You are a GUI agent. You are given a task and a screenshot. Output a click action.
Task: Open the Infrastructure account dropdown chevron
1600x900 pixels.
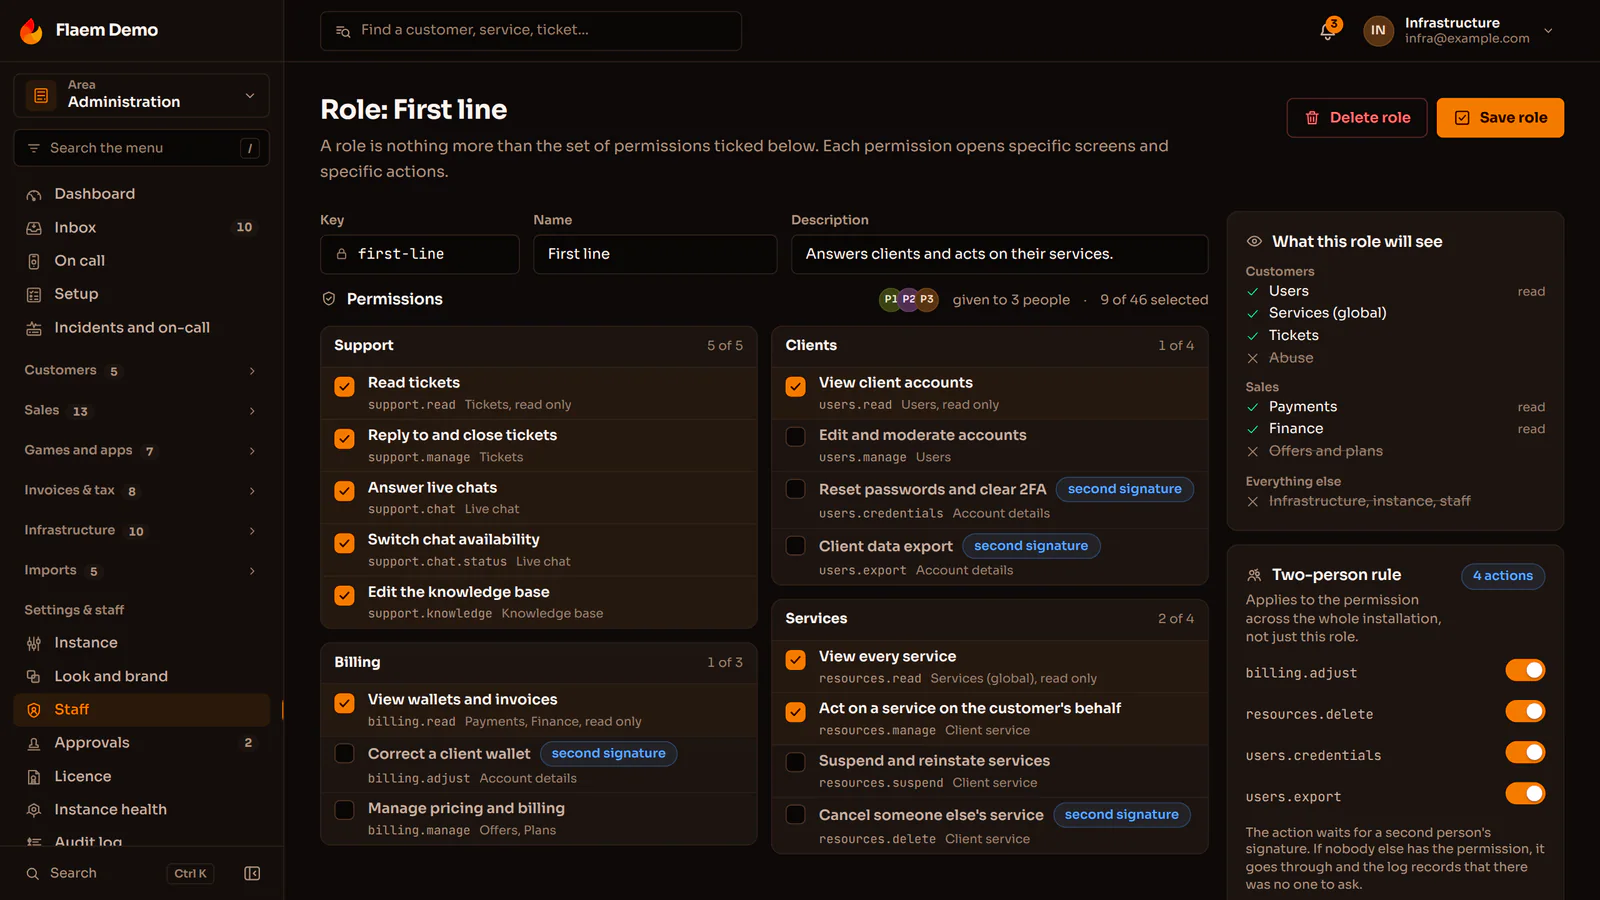pos(1548,31)
